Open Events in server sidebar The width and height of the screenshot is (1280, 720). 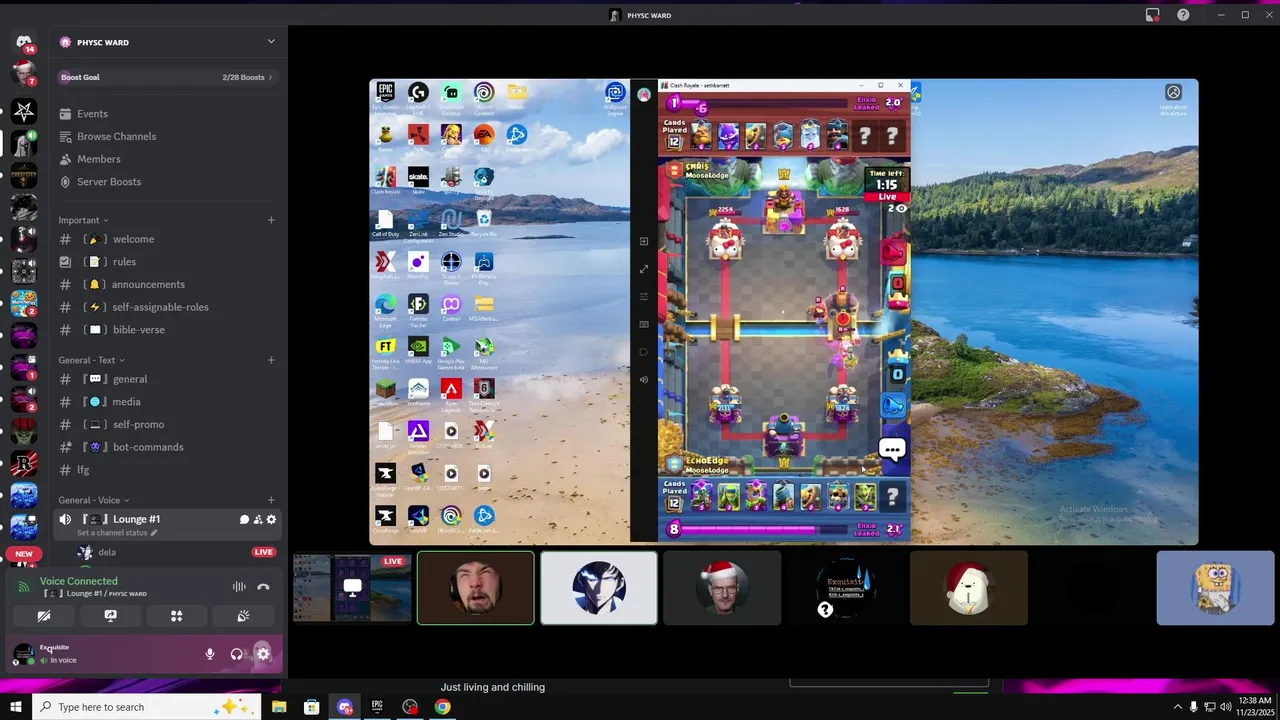(167, 114)
